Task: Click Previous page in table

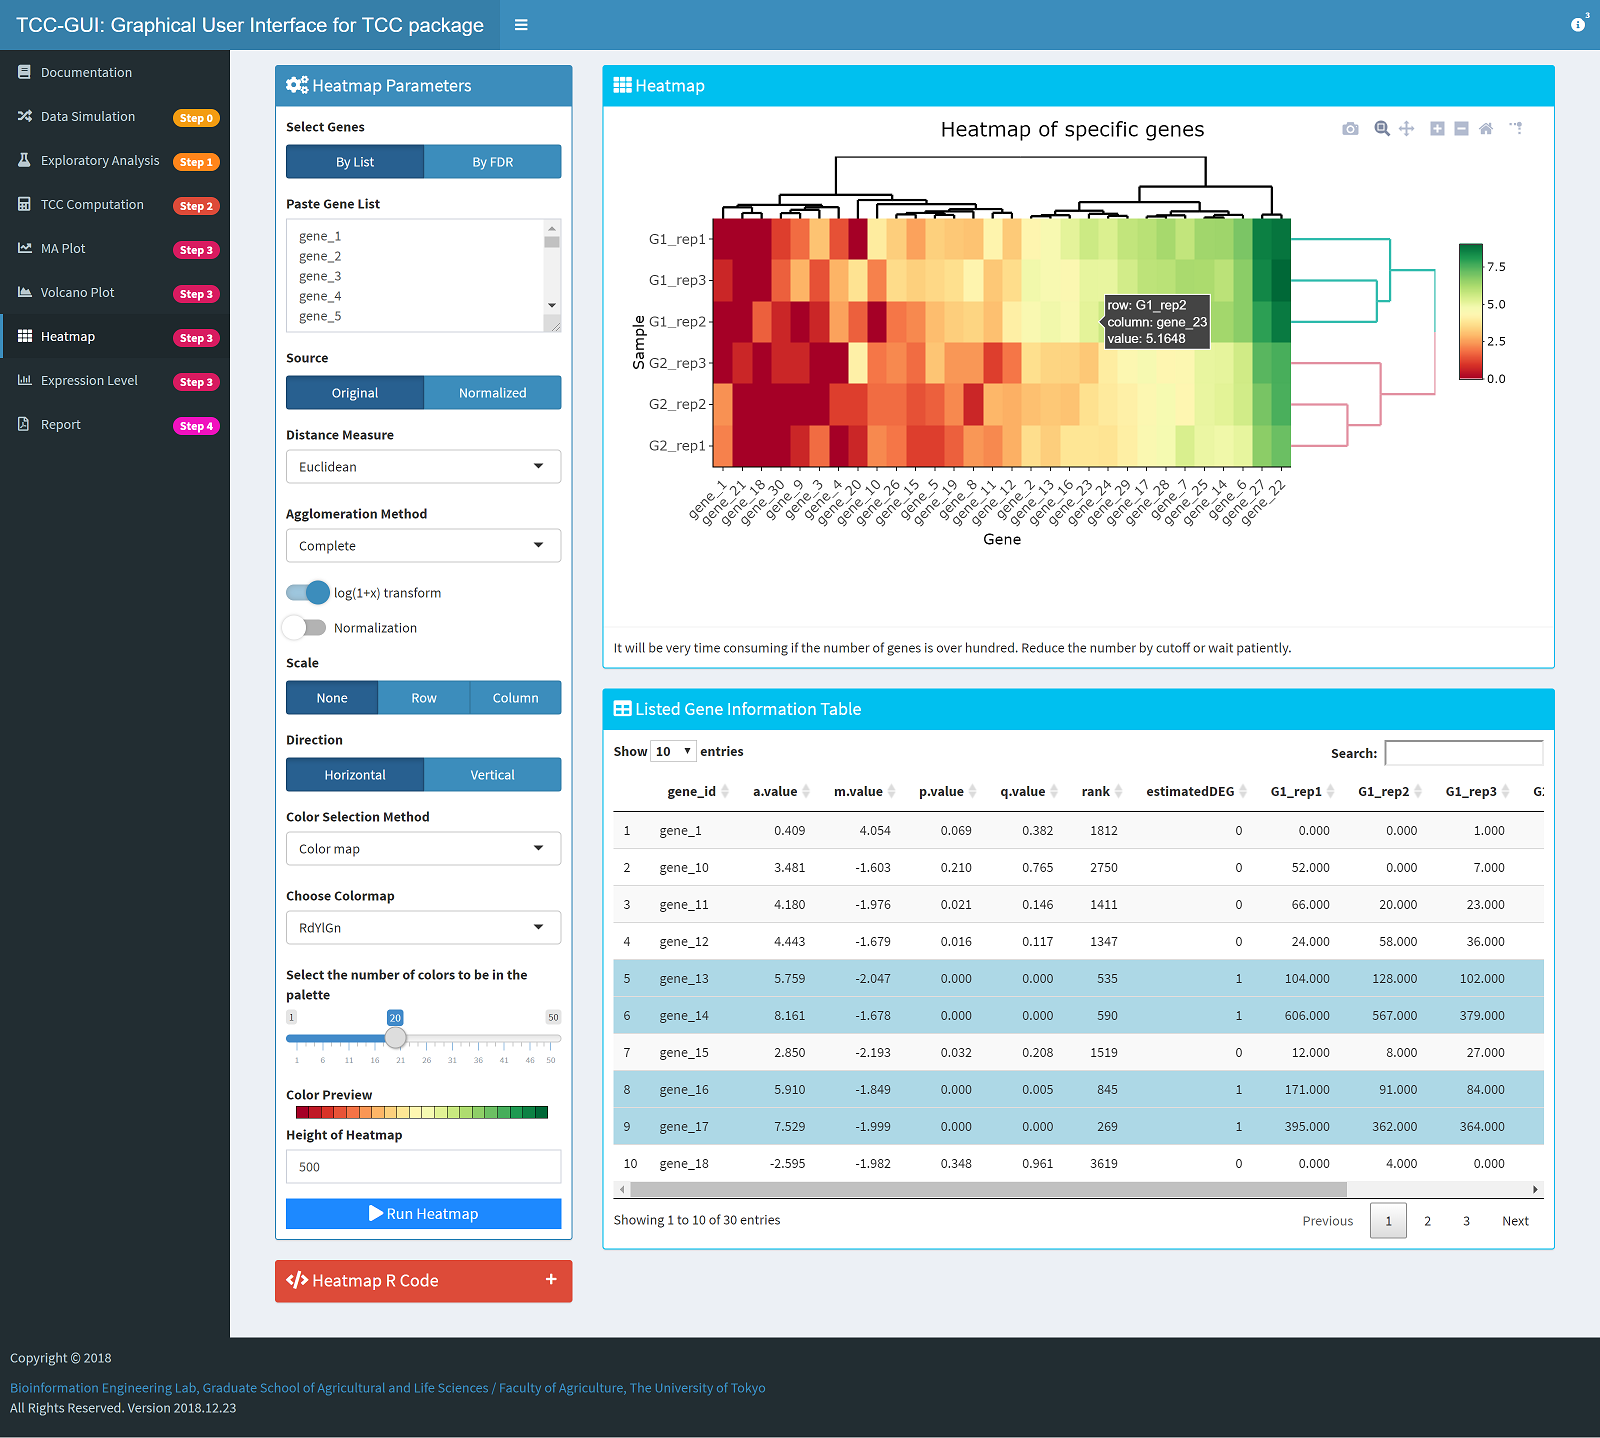Action: pyautogui.click(x=1327, y=1221)
